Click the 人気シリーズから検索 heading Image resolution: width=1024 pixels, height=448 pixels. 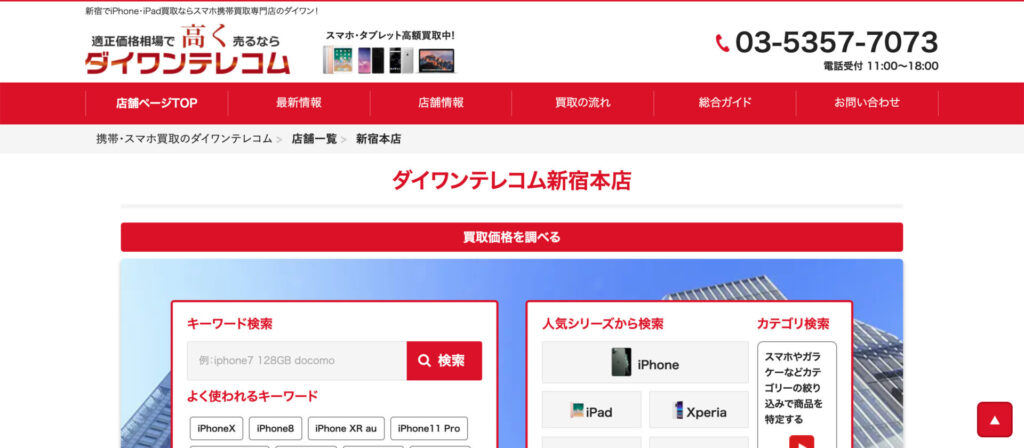[x=603, y=323]
